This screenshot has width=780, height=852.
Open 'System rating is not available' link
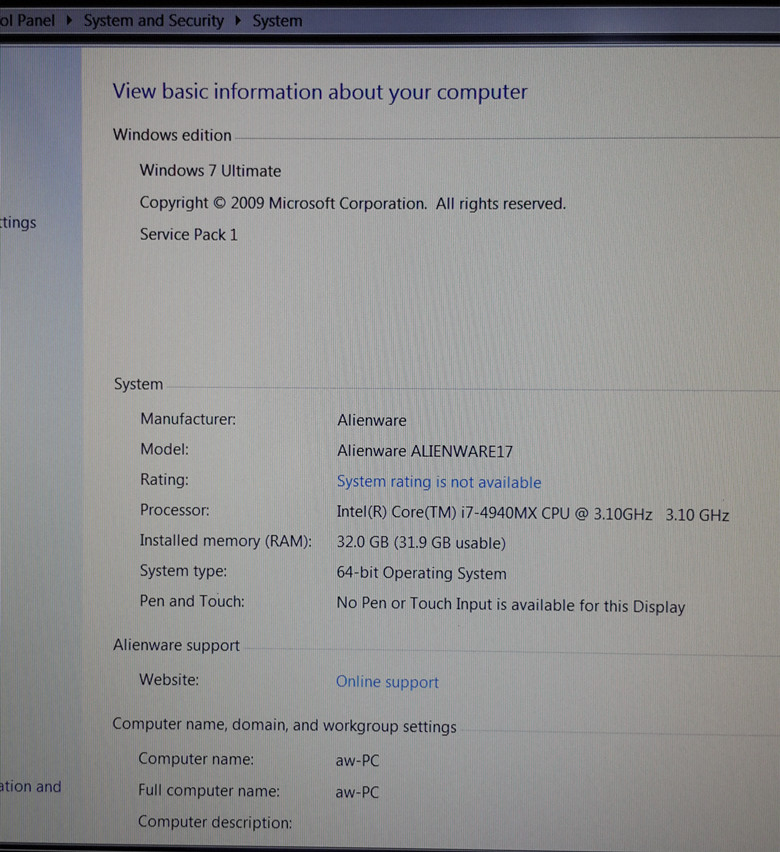point(439,482)
